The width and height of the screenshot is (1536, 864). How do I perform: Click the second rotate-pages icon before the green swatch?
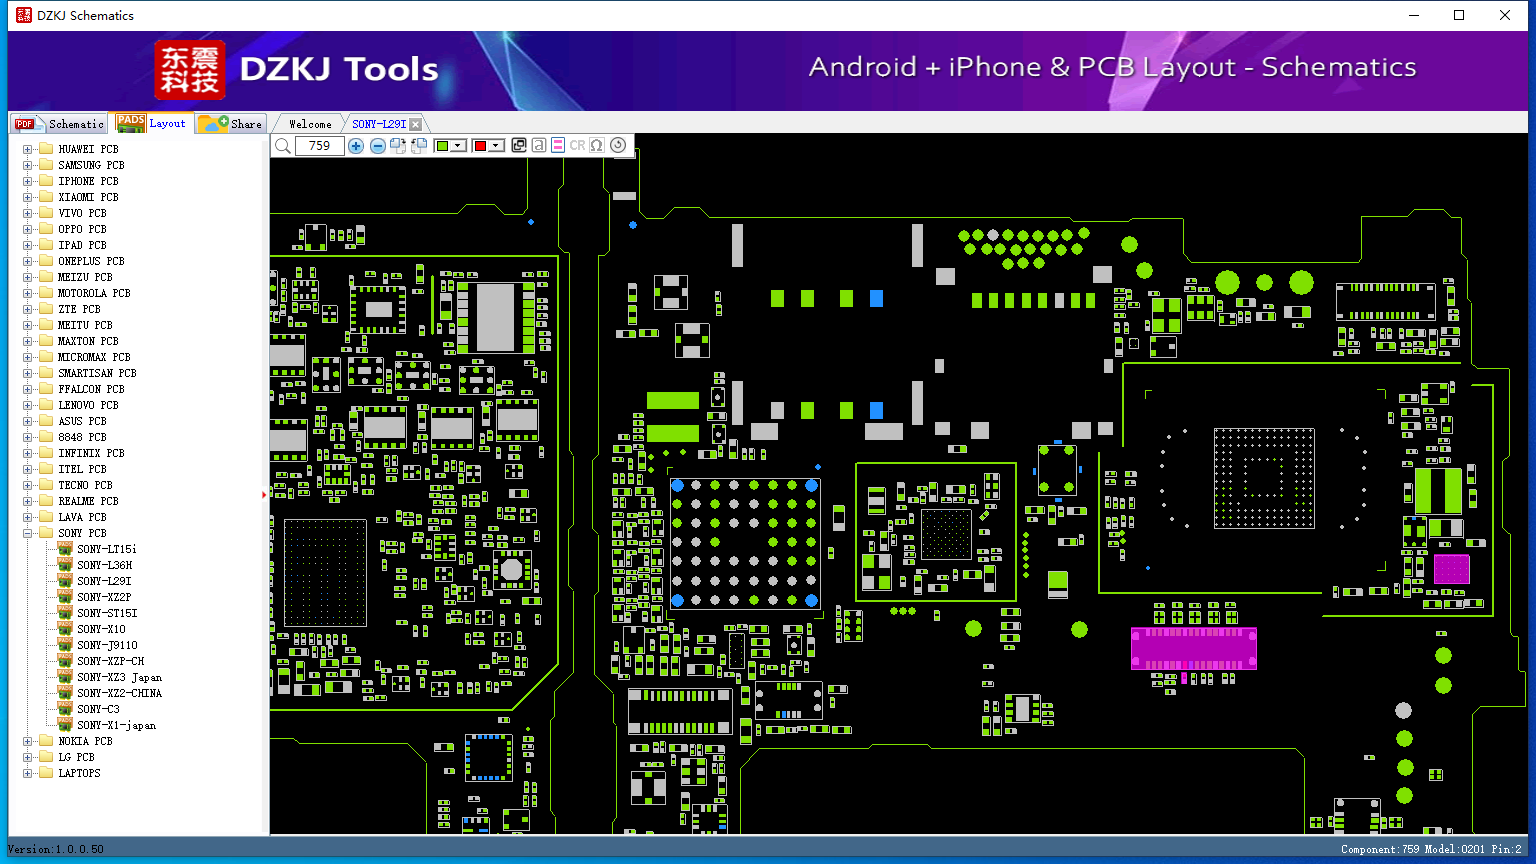(x=419, y=146)
